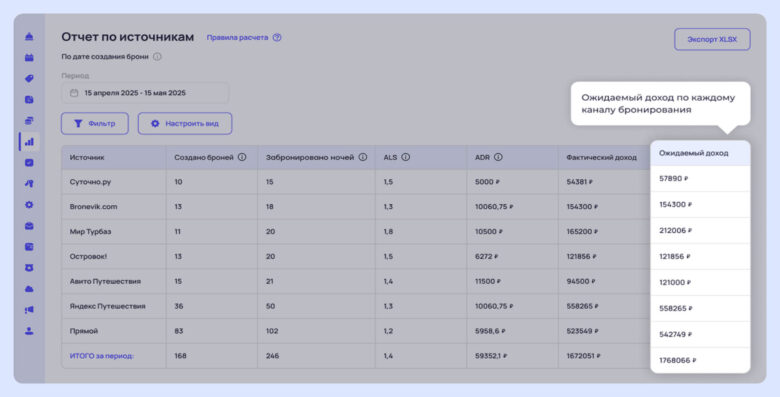Open the cloud sidebar icon

coord(29,289)
